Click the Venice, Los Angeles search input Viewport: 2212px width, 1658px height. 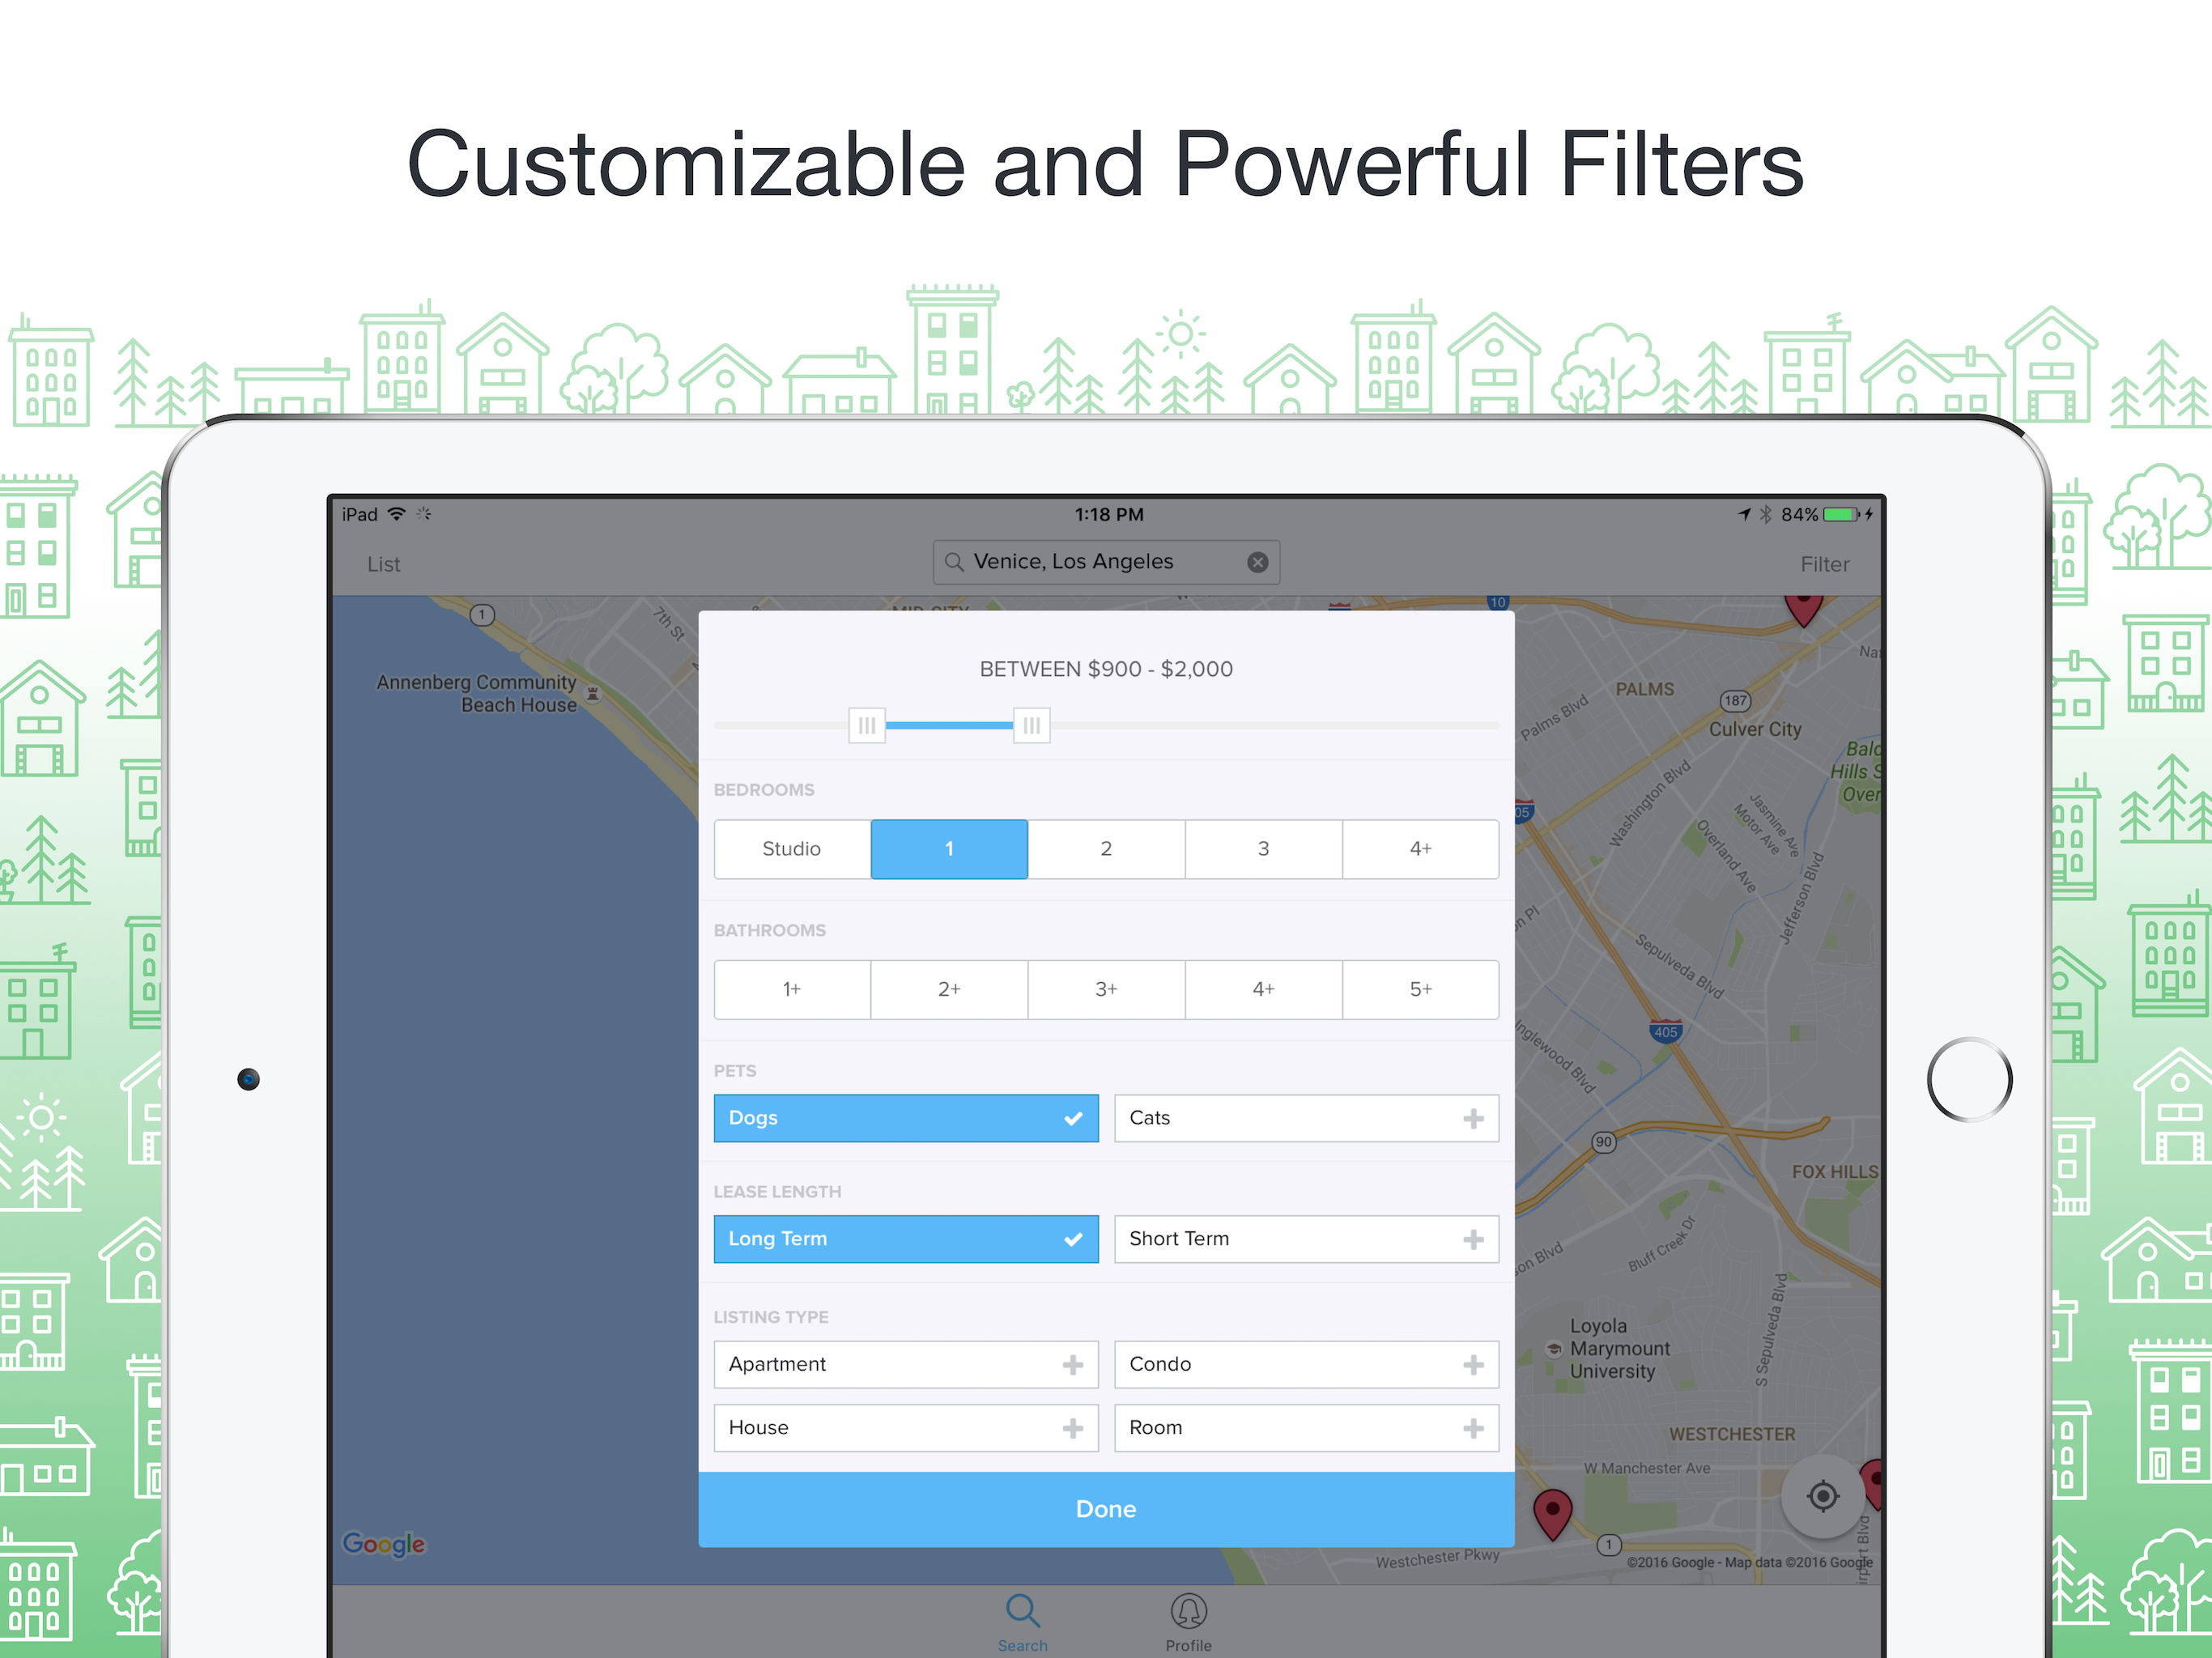1106,562
